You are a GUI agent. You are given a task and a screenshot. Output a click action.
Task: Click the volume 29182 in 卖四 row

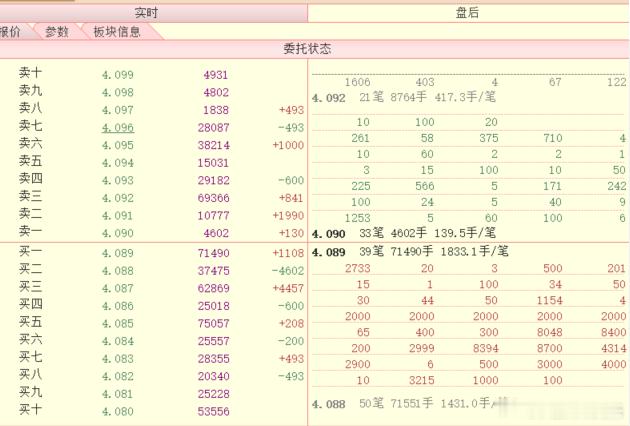(x=213, y=180)
